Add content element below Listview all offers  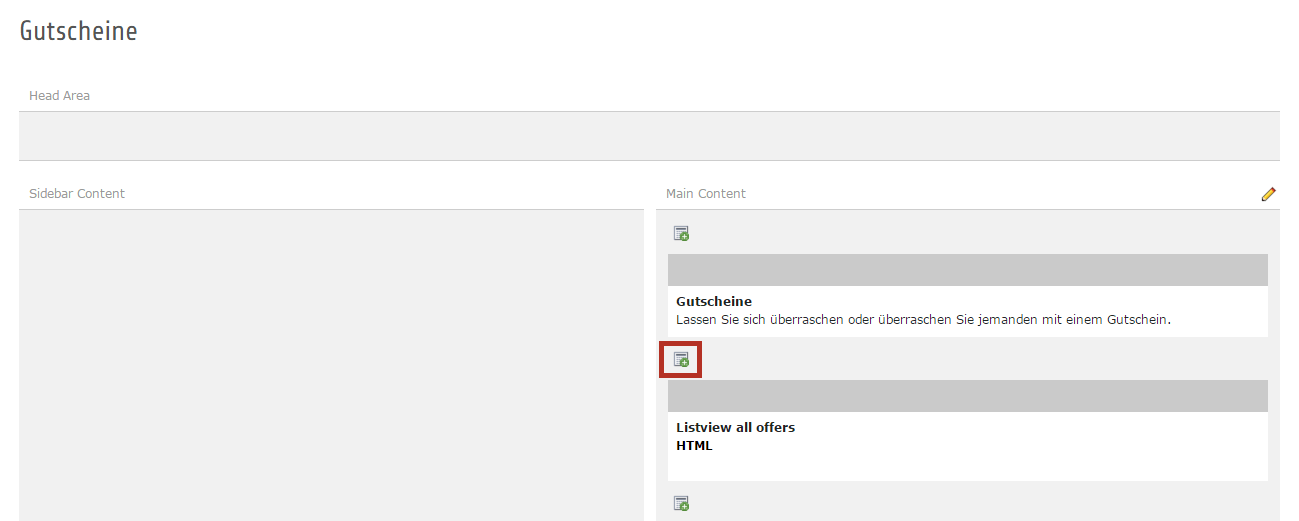[x=681, y=503]
